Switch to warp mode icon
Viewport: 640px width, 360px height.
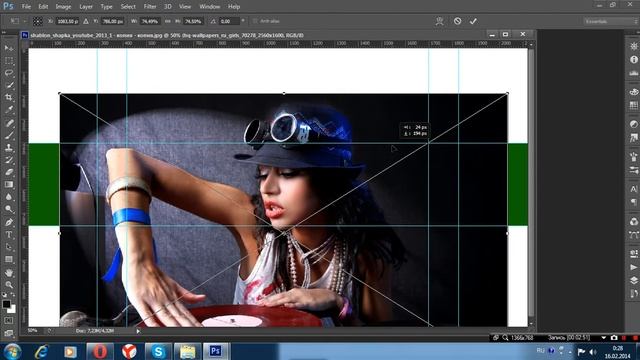(x=439, y=21)
